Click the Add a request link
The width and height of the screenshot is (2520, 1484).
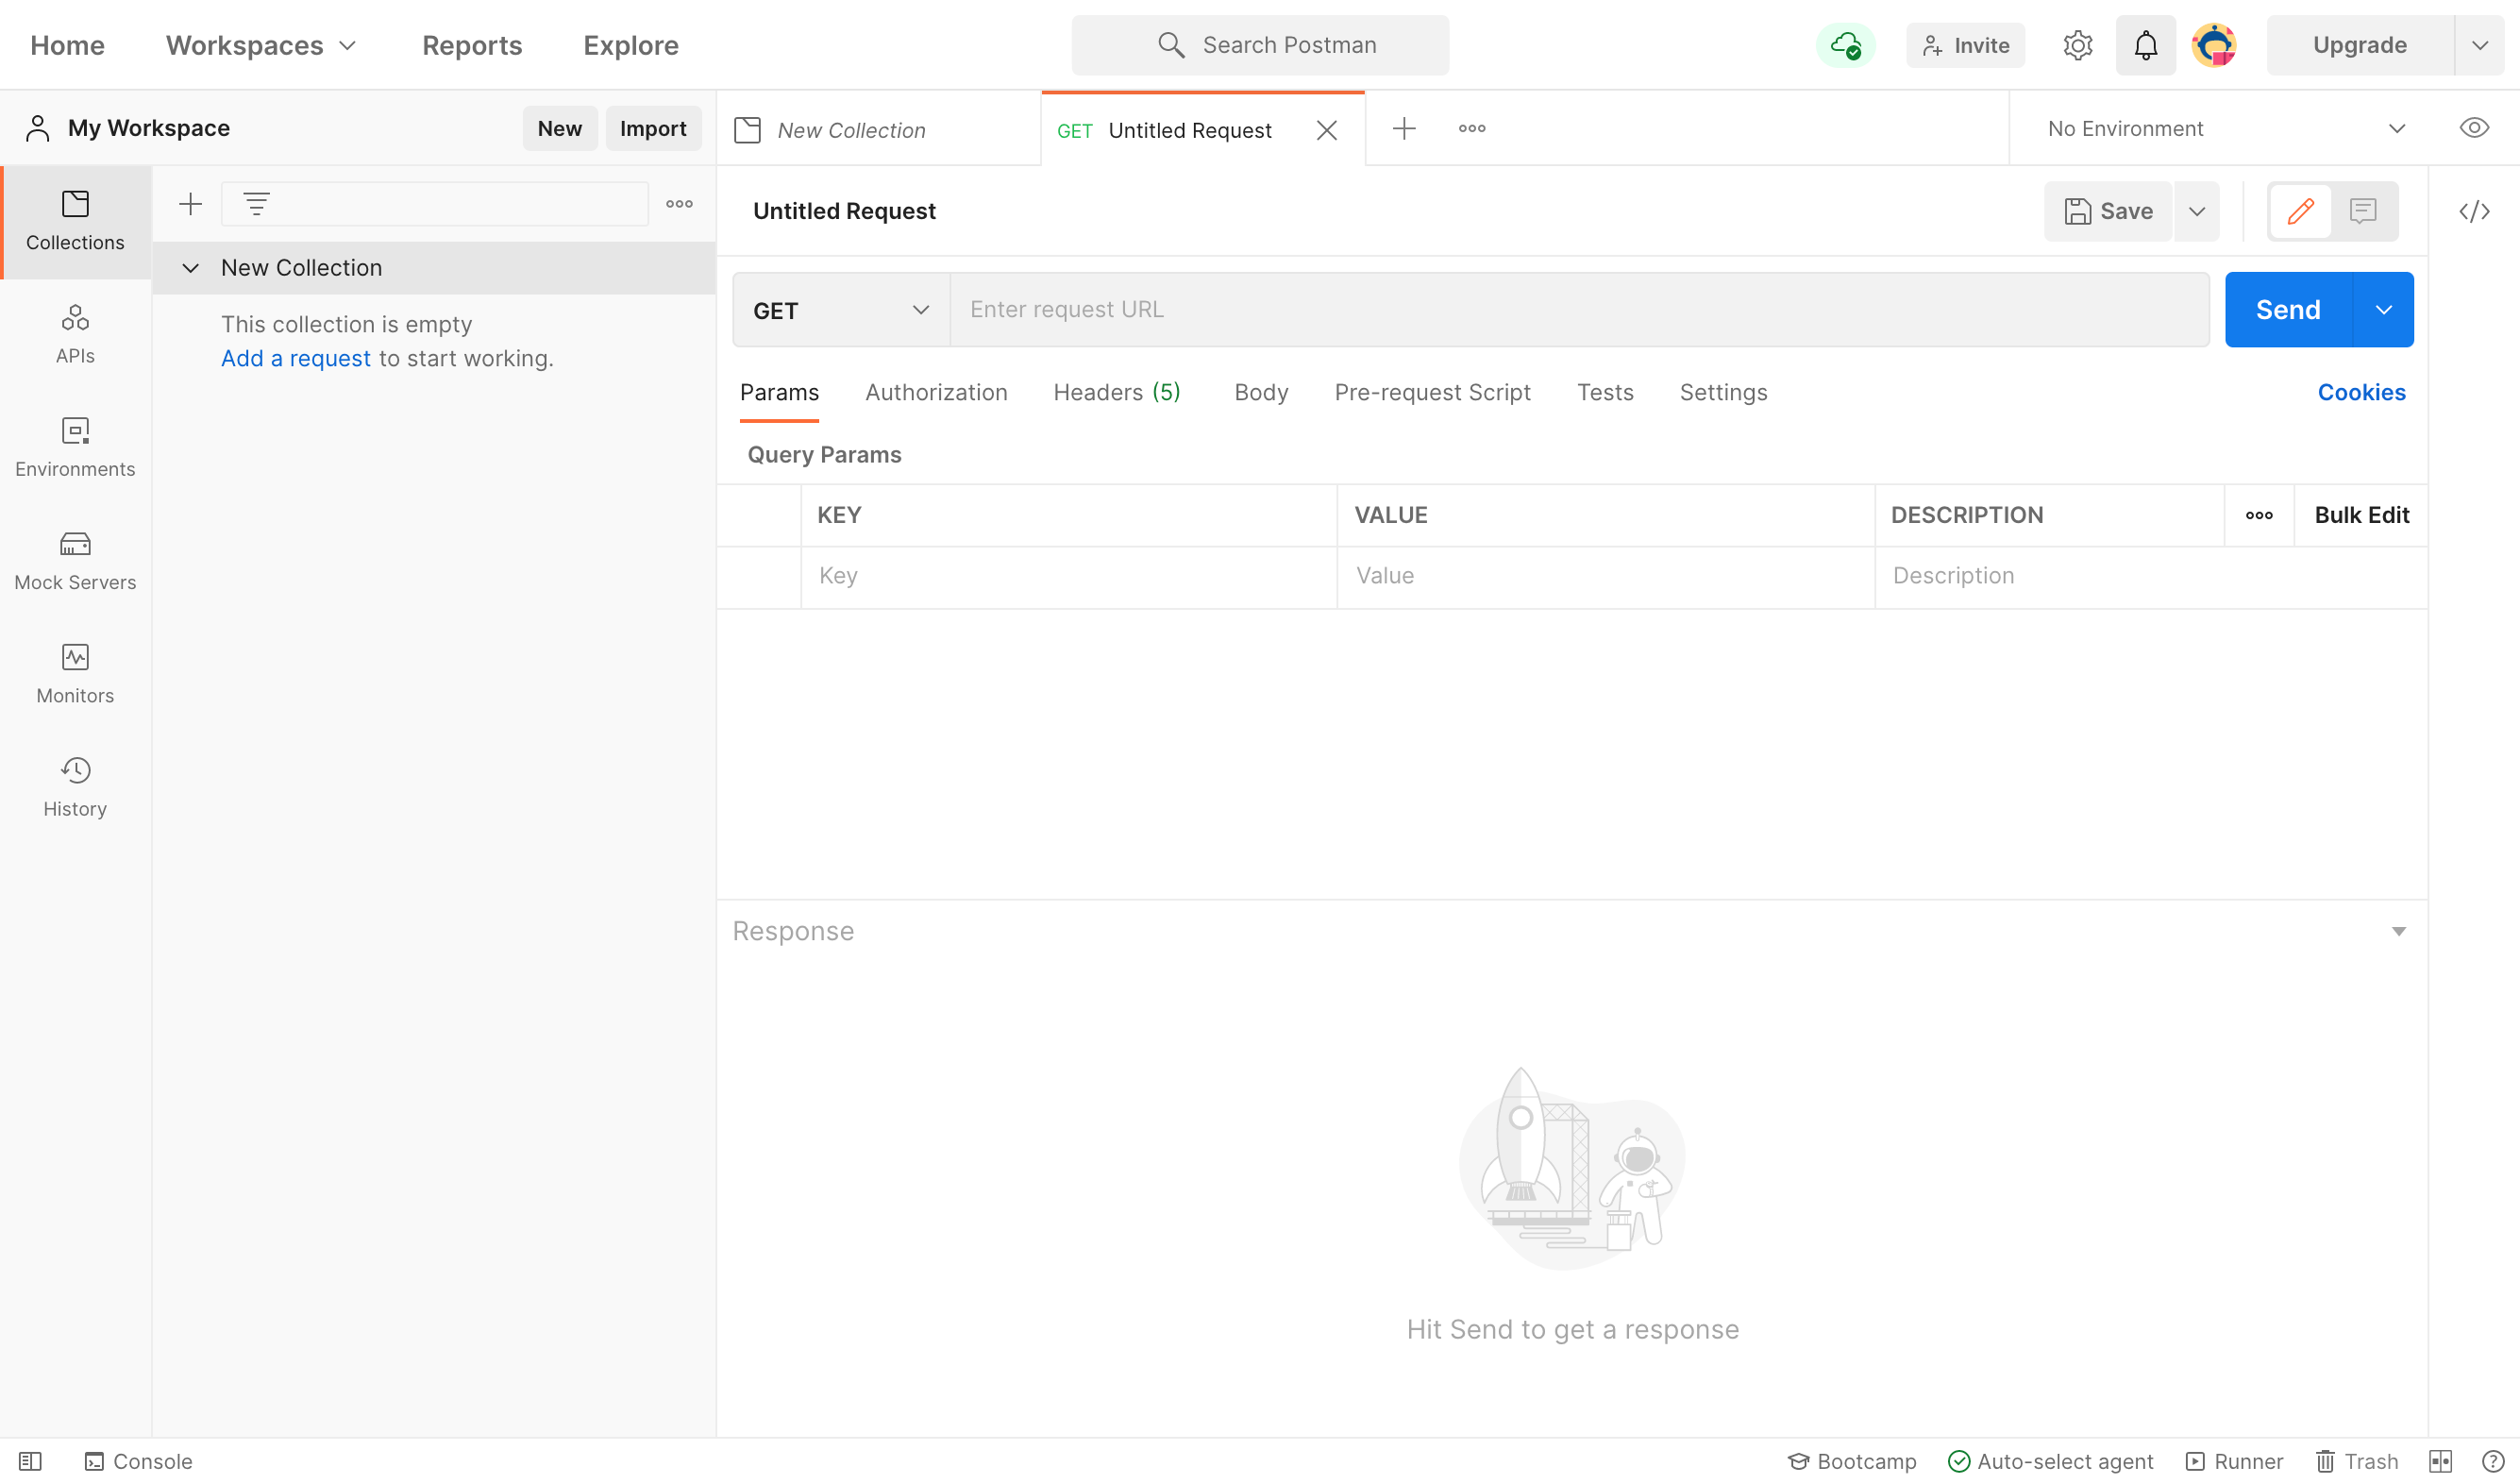[x=295, y=358]
